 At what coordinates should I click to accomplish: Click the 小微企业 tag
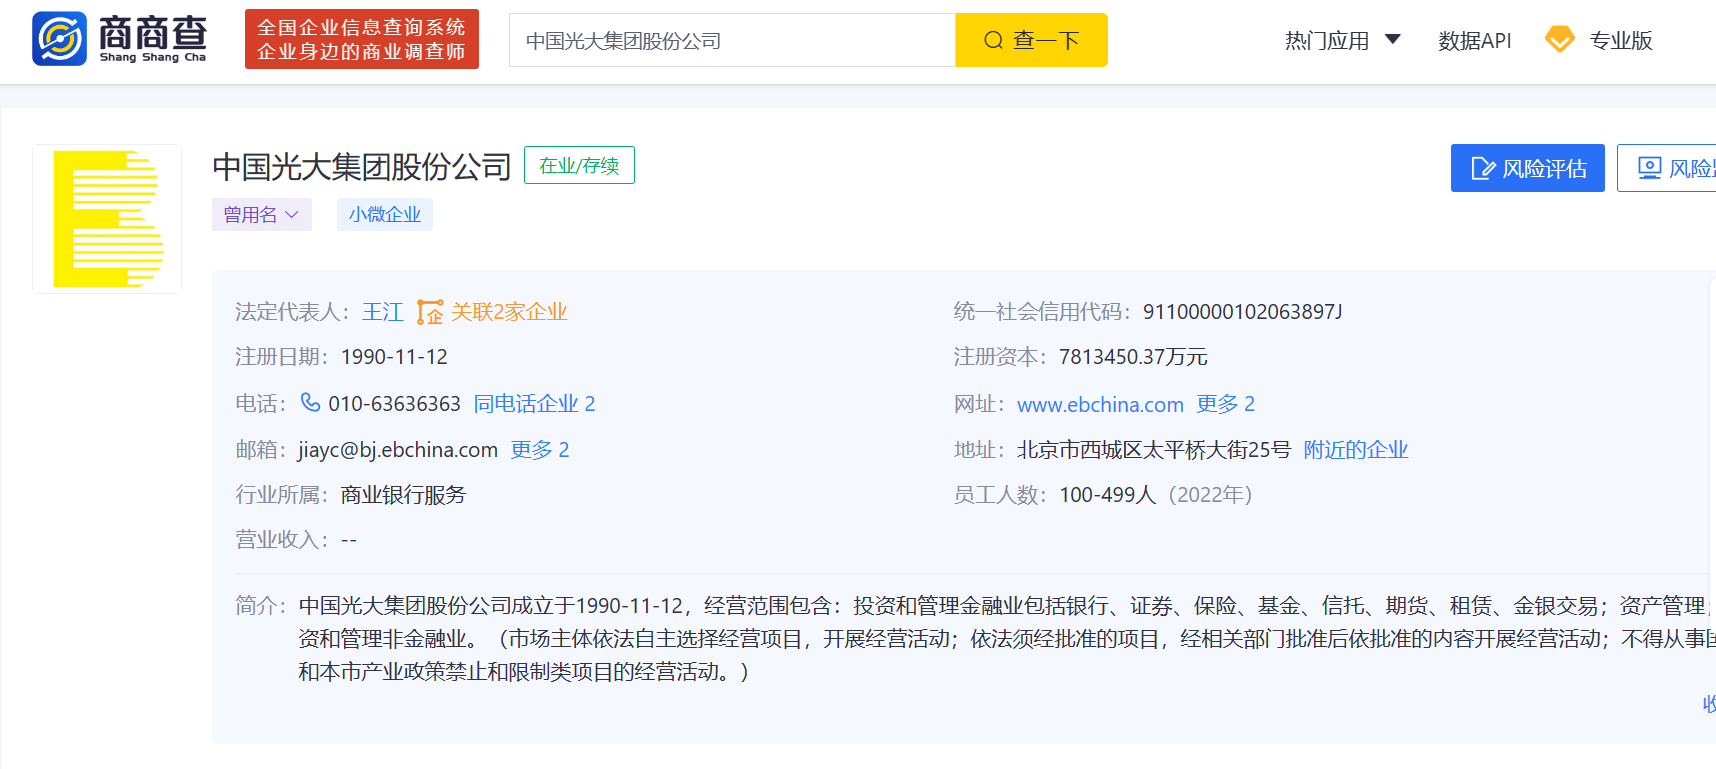click(x=384, y=215)
